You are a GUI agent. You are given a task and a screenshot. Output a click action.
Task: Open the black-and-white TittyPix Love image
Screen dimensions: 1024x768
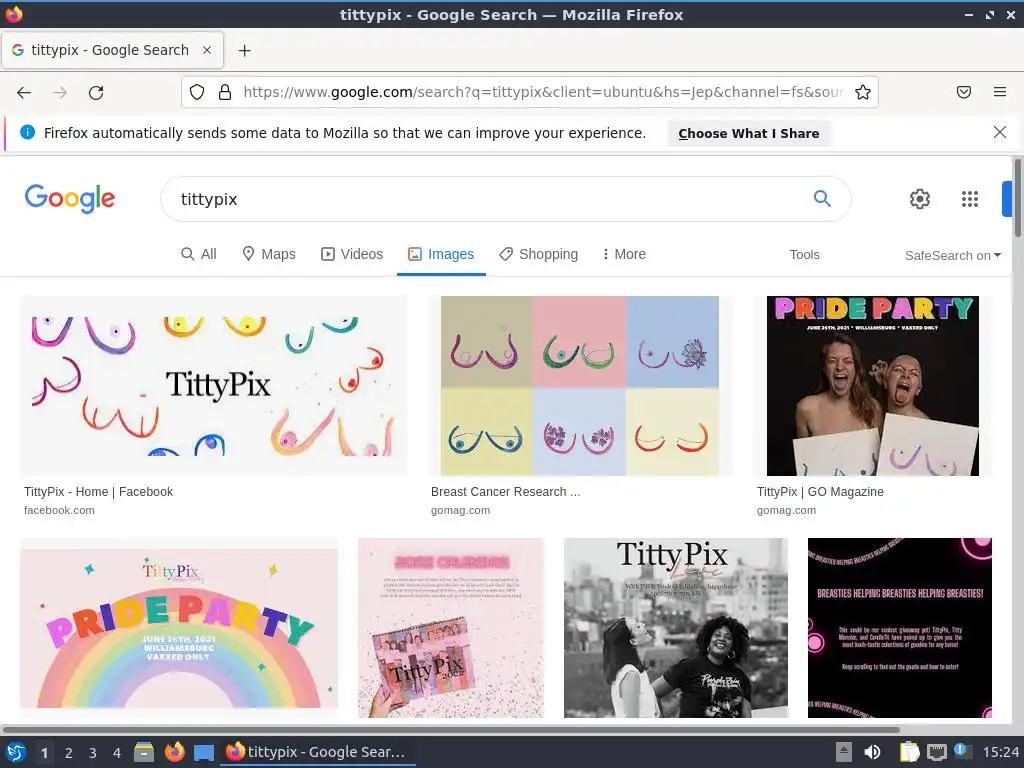[676, 628]
